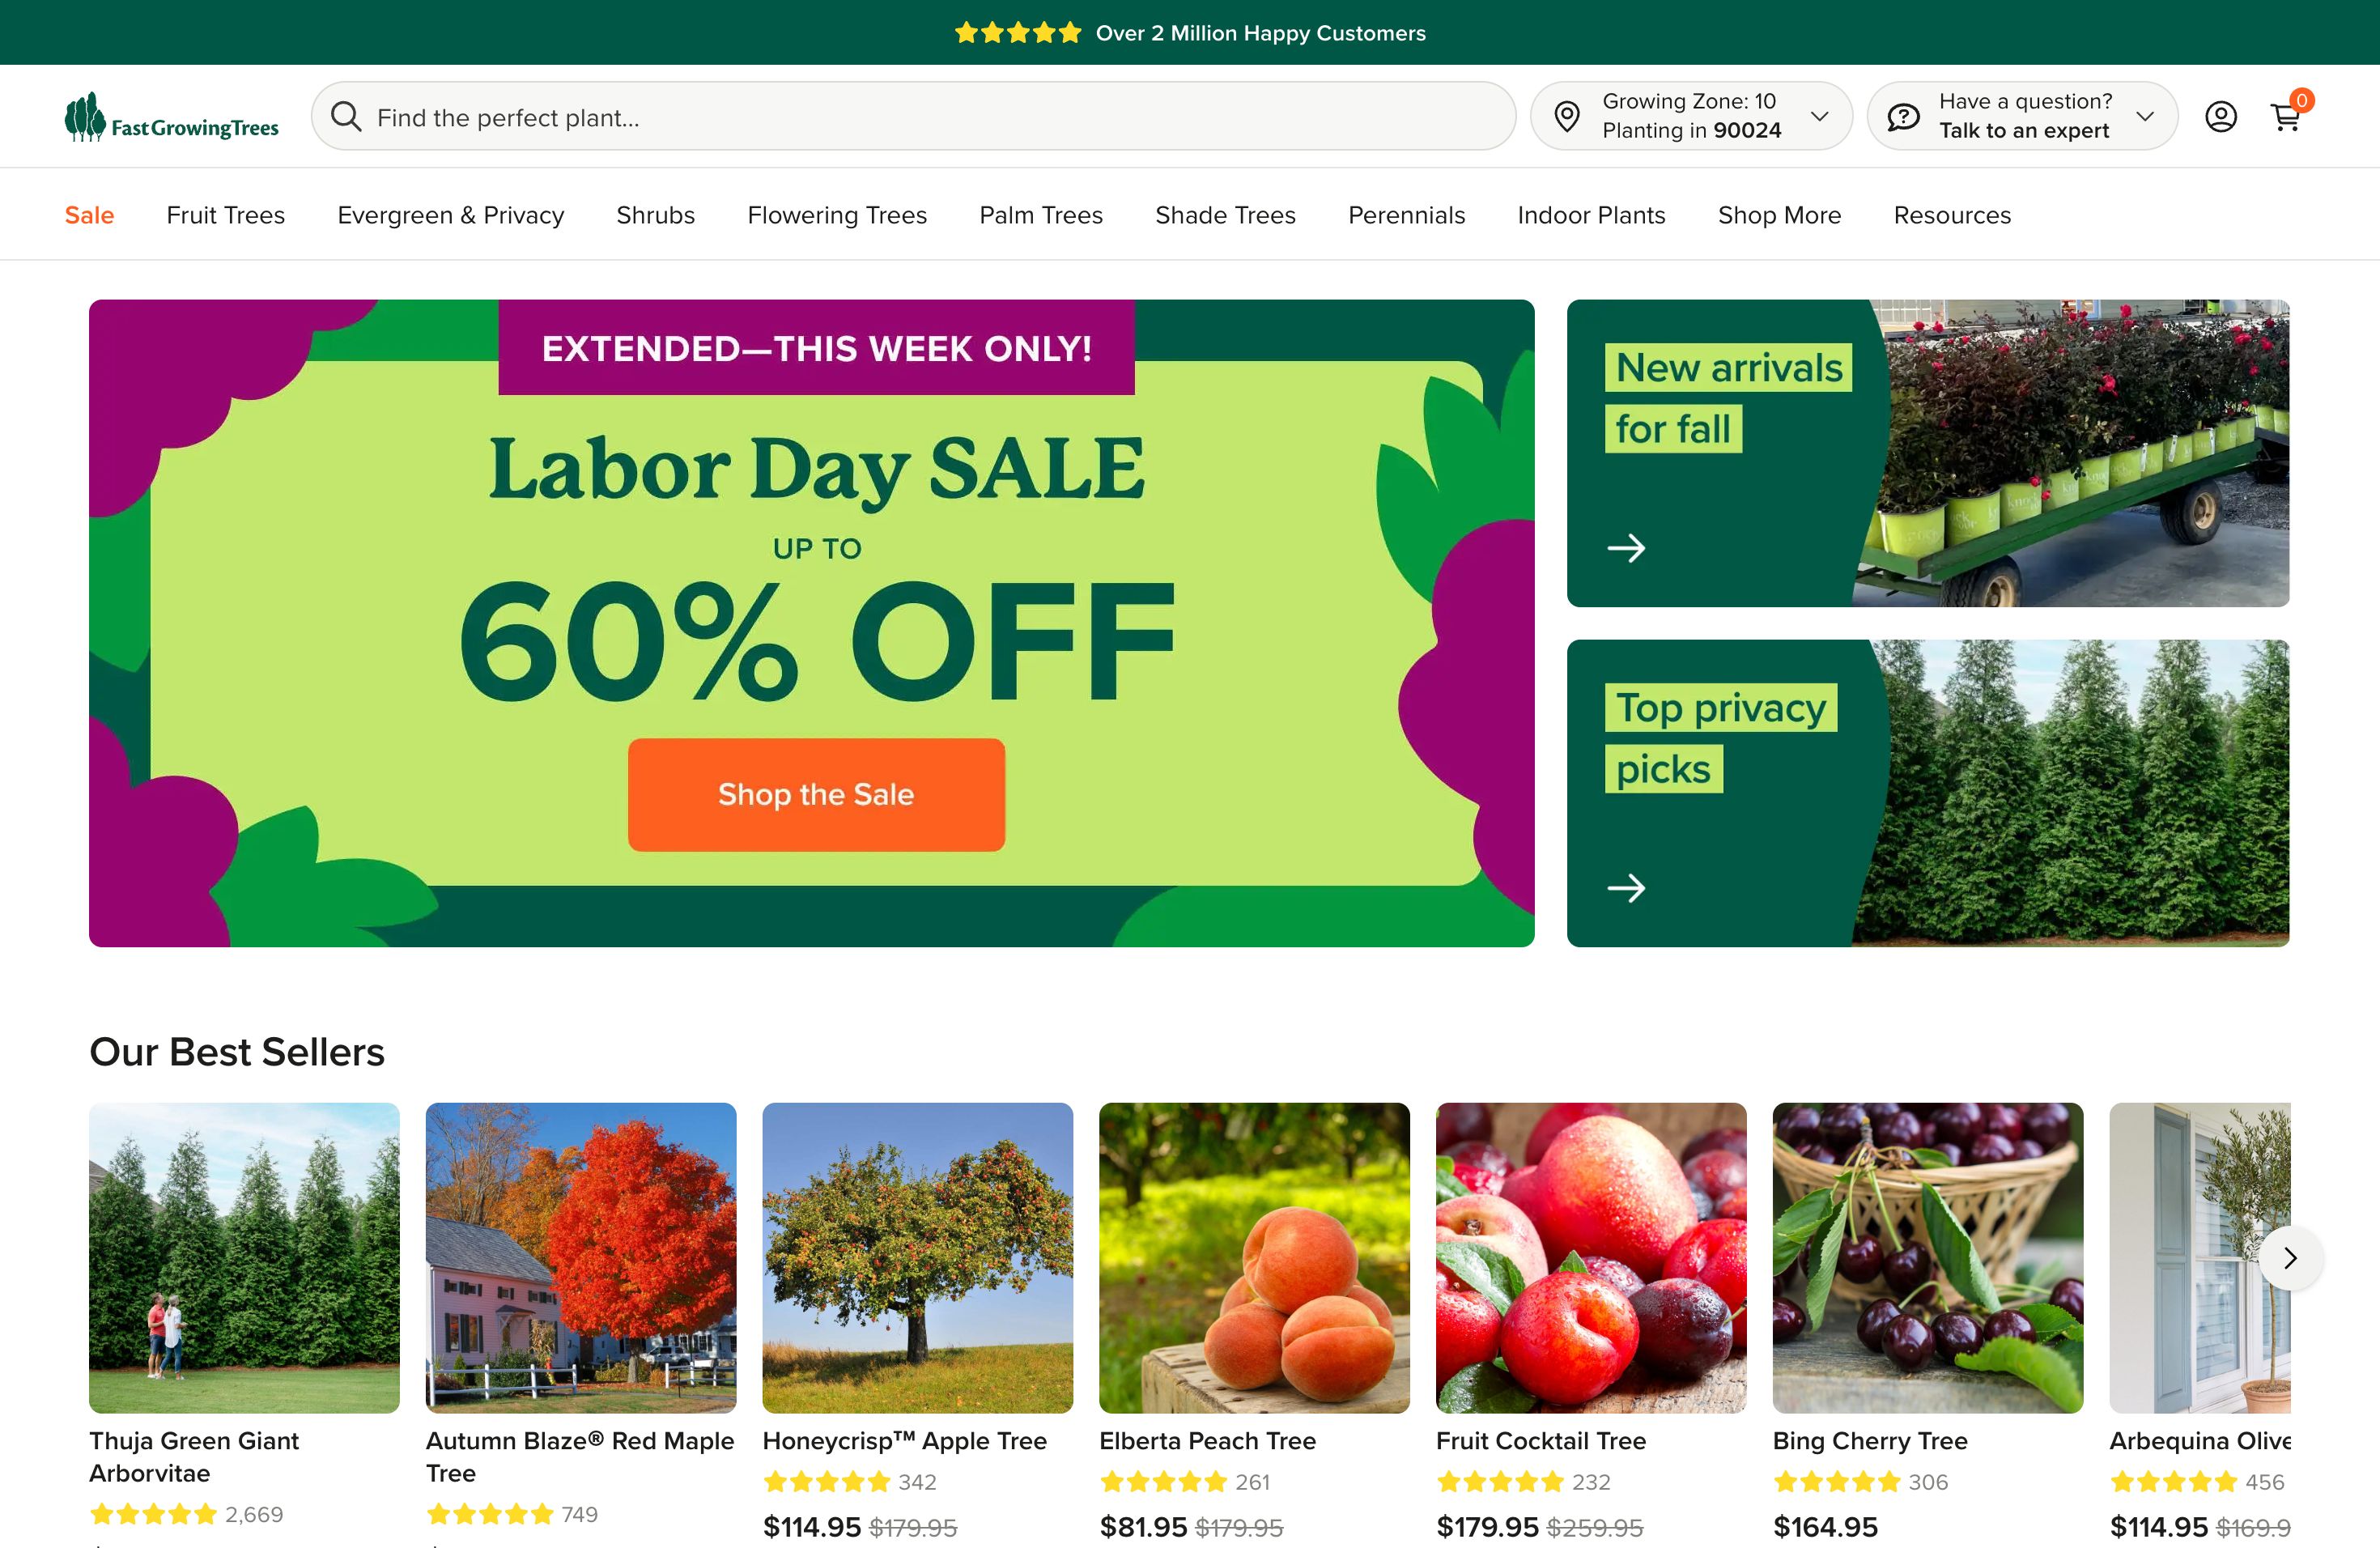Click the growing zone location pin icon
The image size is (2380, 1548).
(1567, 116)
